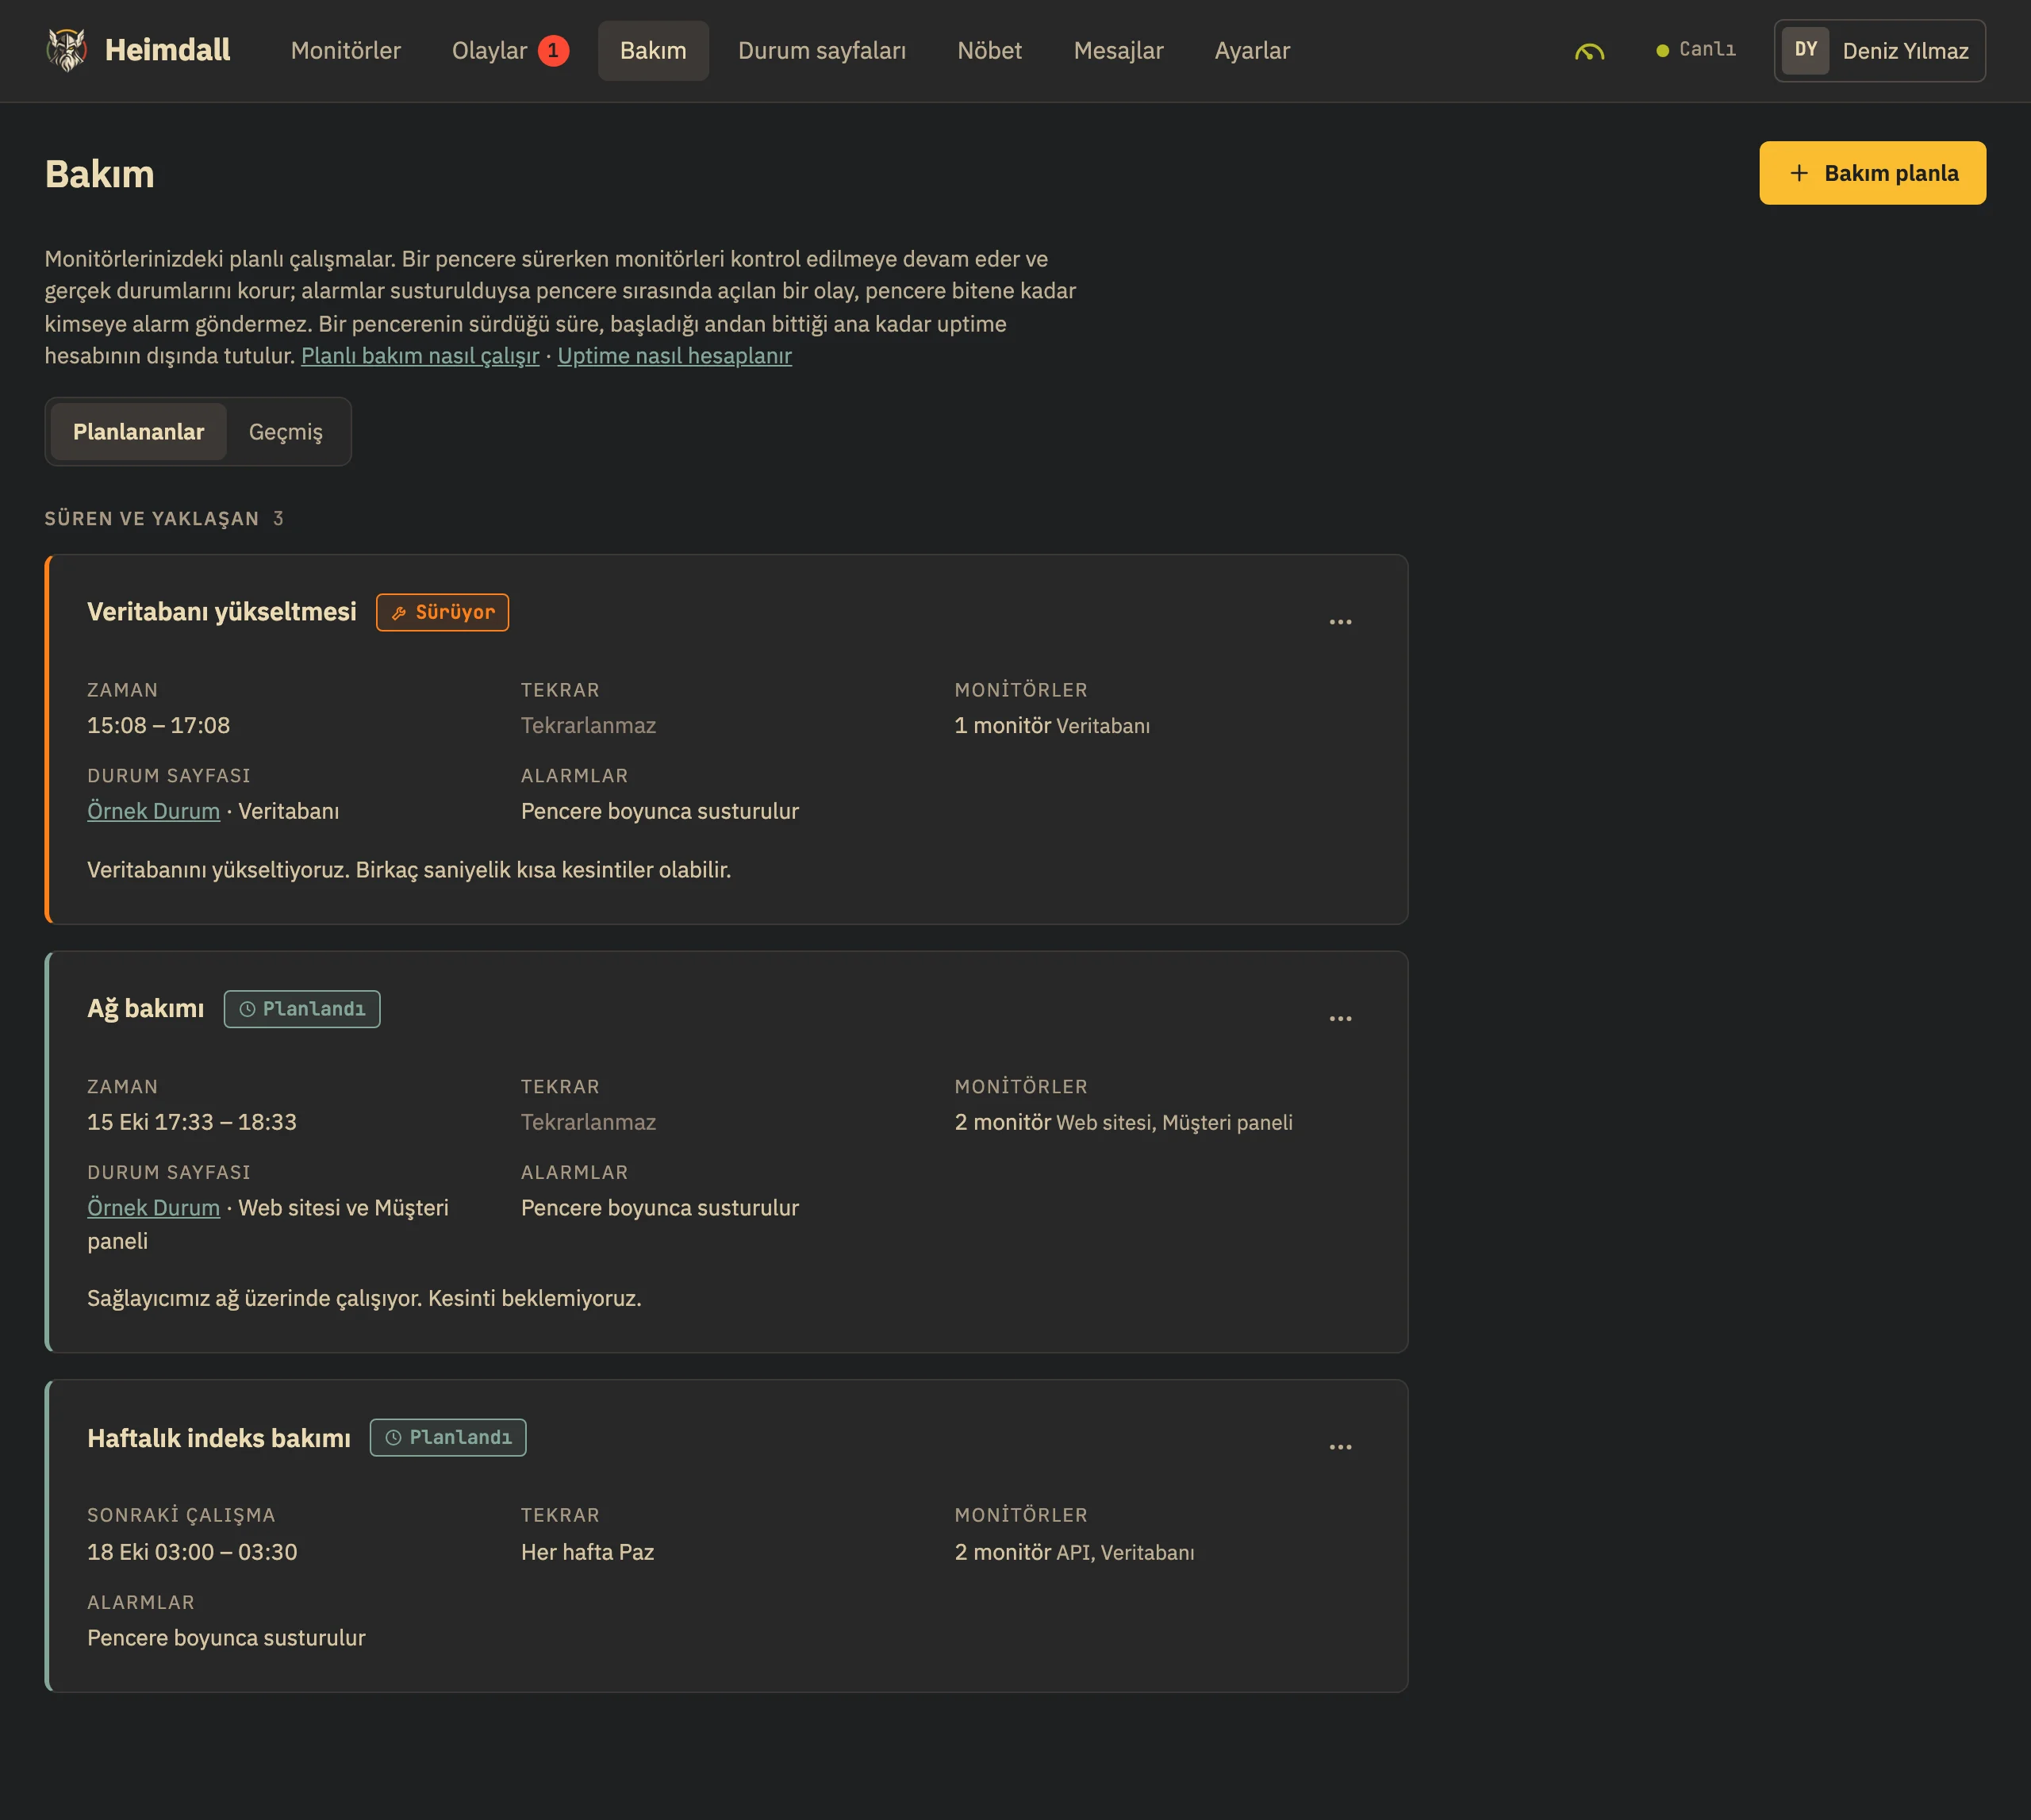The image size is (2031, 1820).
Task: Click the Planlandı badge on Haftalık indeks bakımı
Action: pyautogui.click(x=448, y=1437)
